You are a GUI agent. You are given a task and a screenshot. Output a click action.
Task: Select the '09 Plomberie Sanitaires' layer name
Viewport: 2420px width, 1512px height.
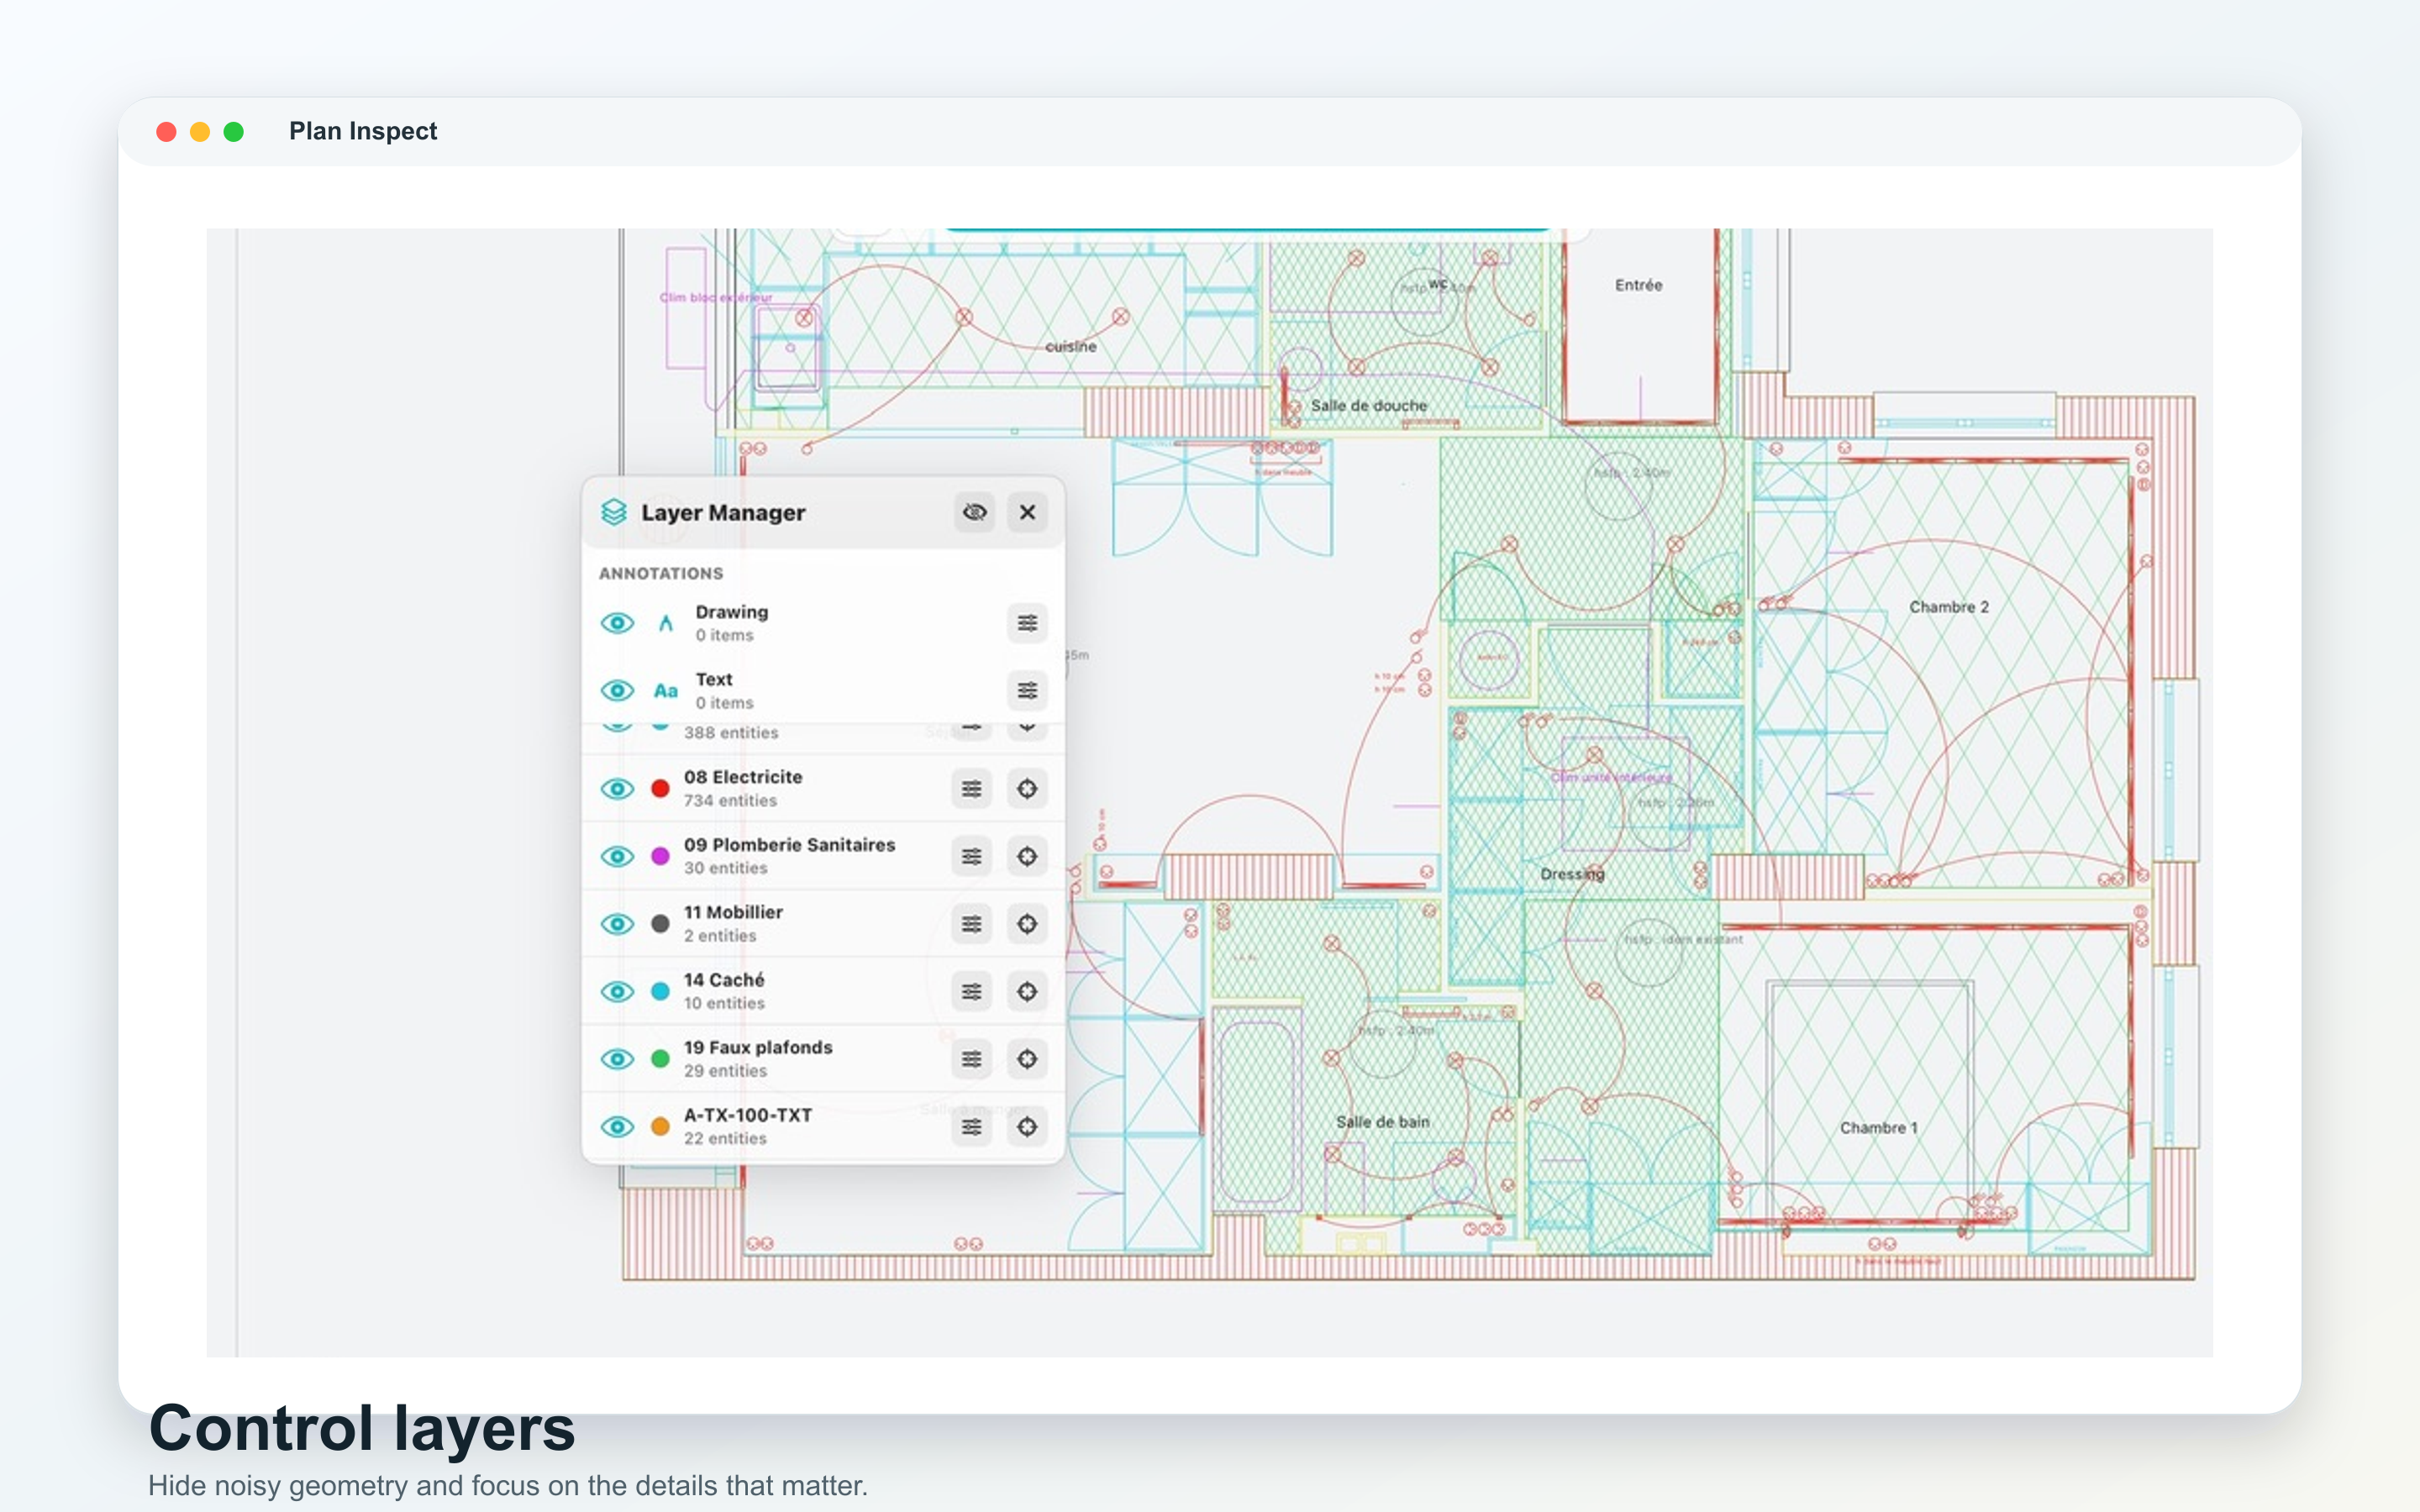click(x=790, y=845)
